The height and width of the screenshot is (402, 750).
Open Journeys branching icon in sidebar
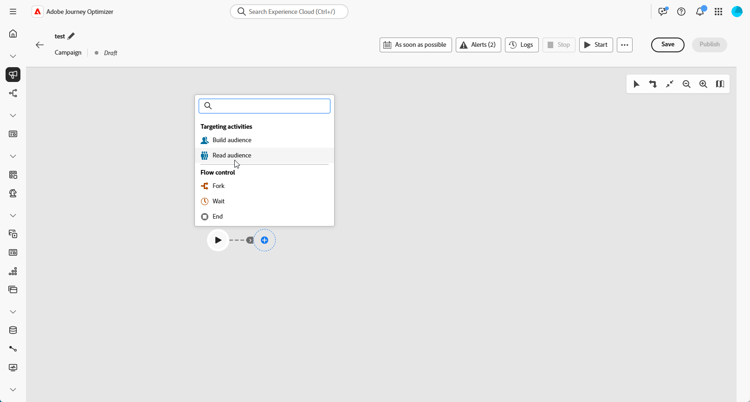click(13, 93)
